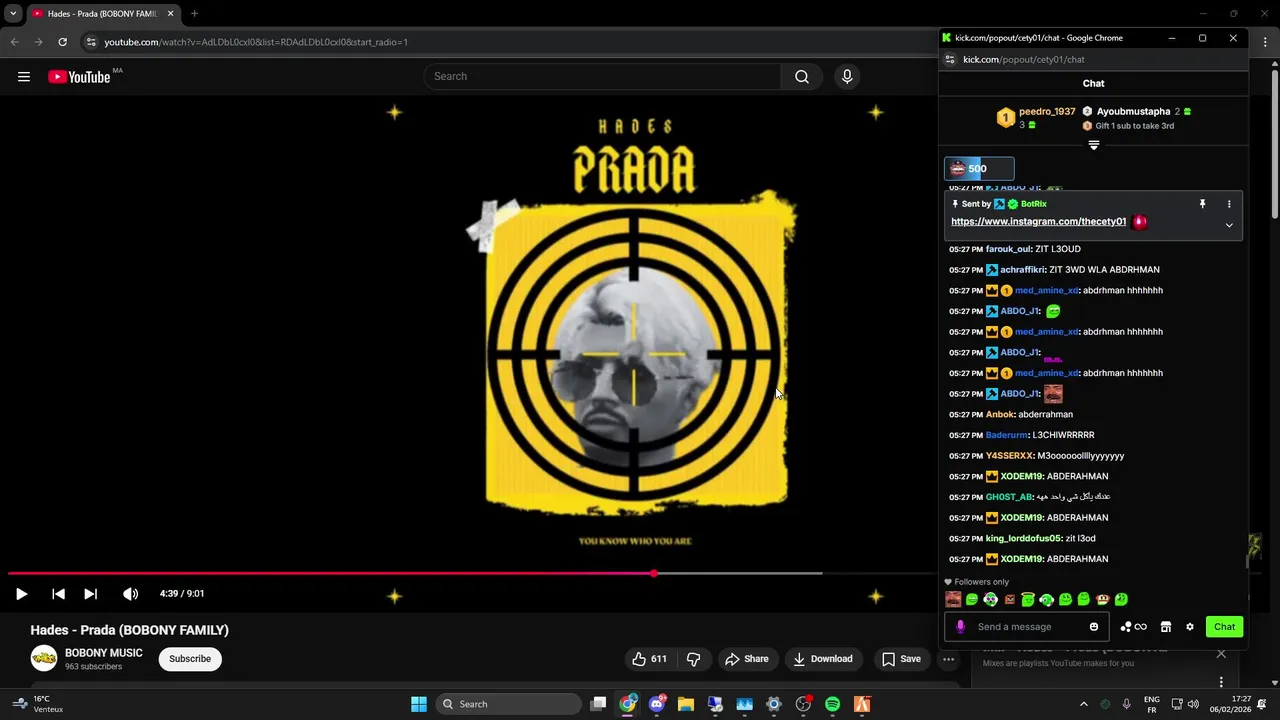
Task: Subscribe to BOBONY MUSIC channel
Action: (190, 659)
